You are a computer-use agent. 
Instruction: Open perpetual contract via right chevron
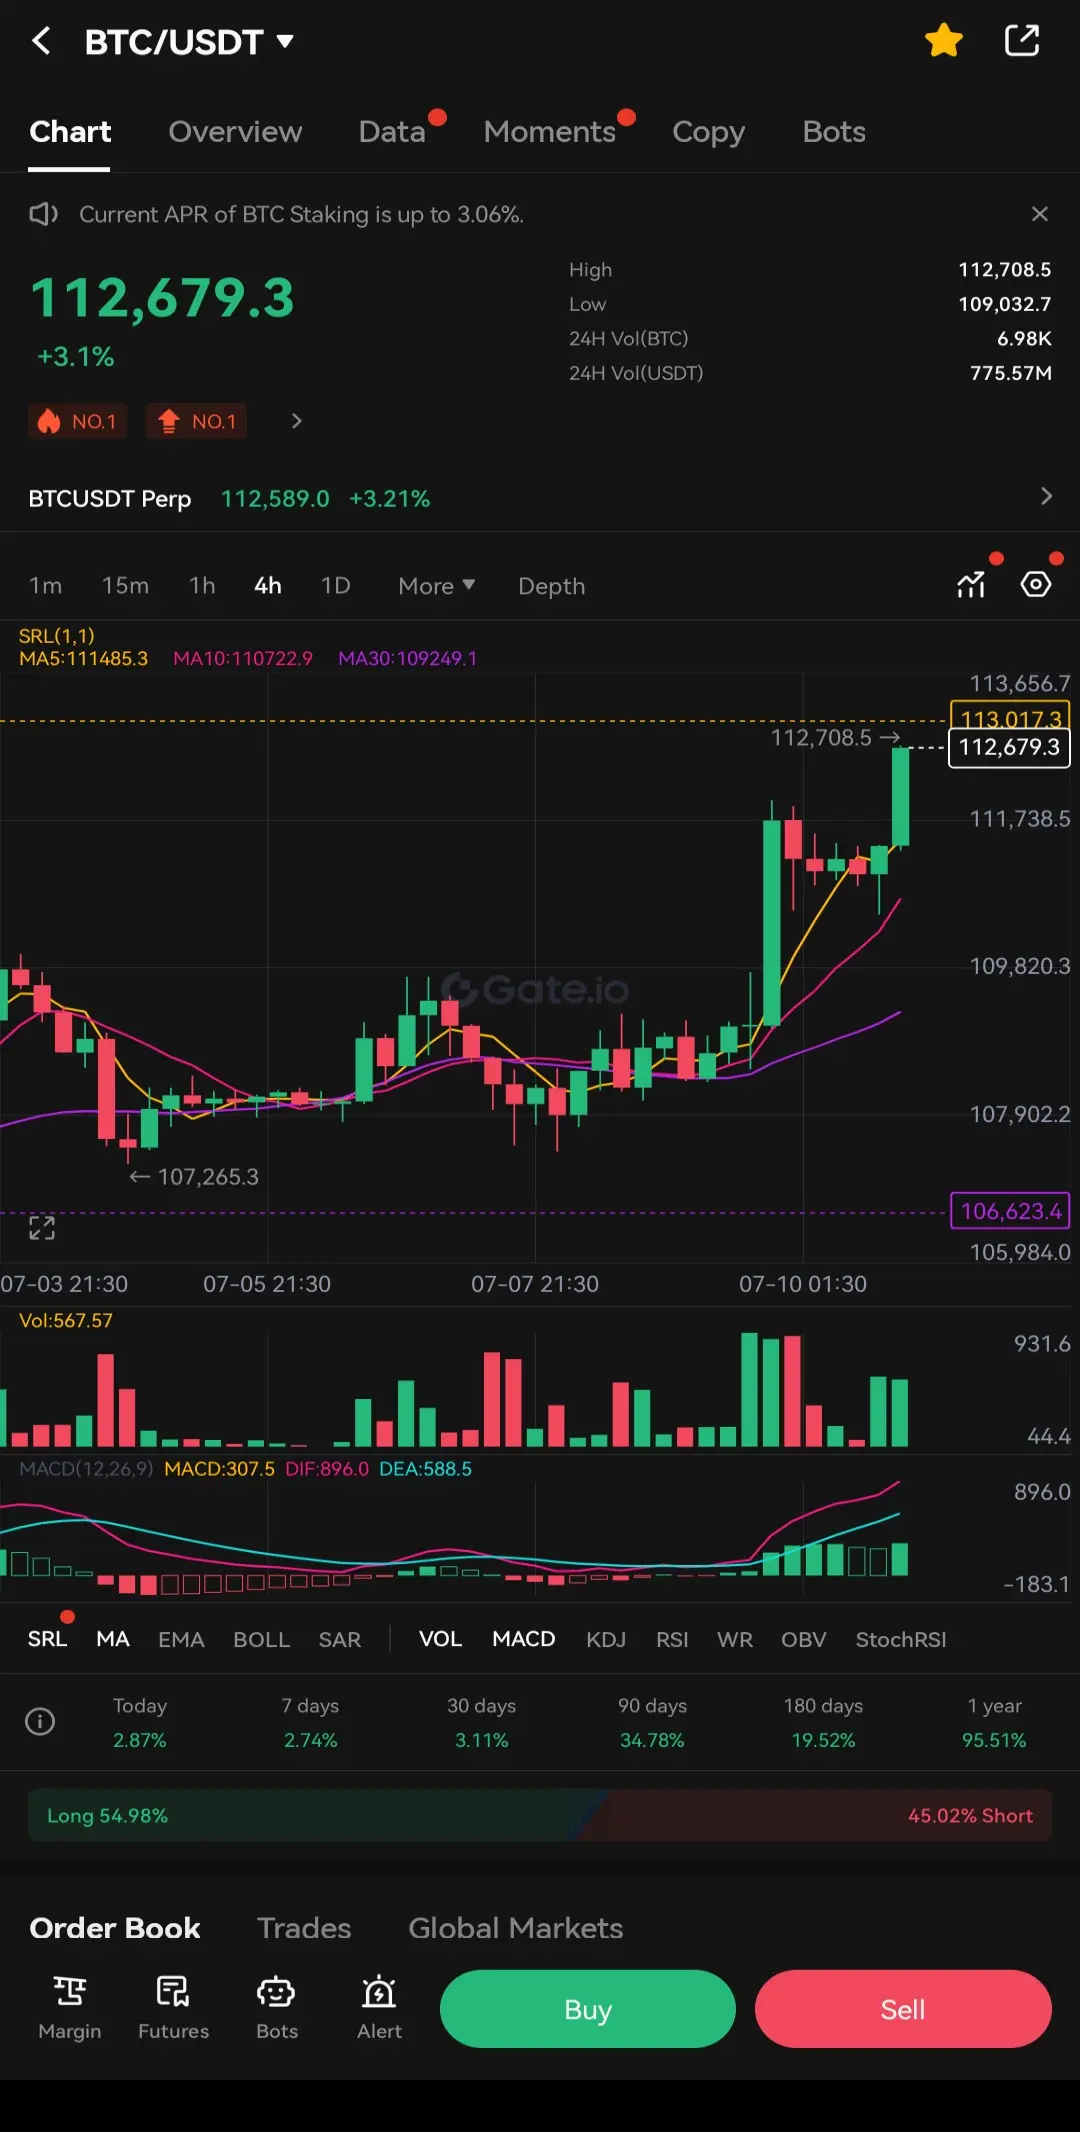(1046, 497)
